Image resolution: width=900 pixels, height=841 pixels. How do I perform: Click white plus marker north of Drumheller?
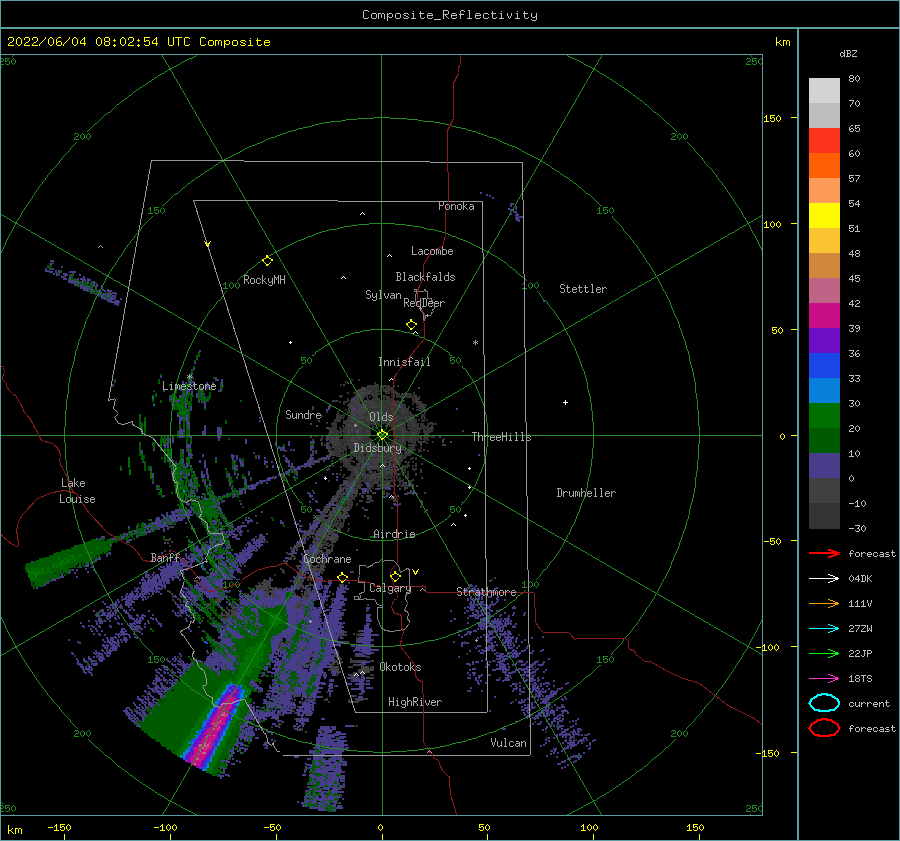[565, 402]
